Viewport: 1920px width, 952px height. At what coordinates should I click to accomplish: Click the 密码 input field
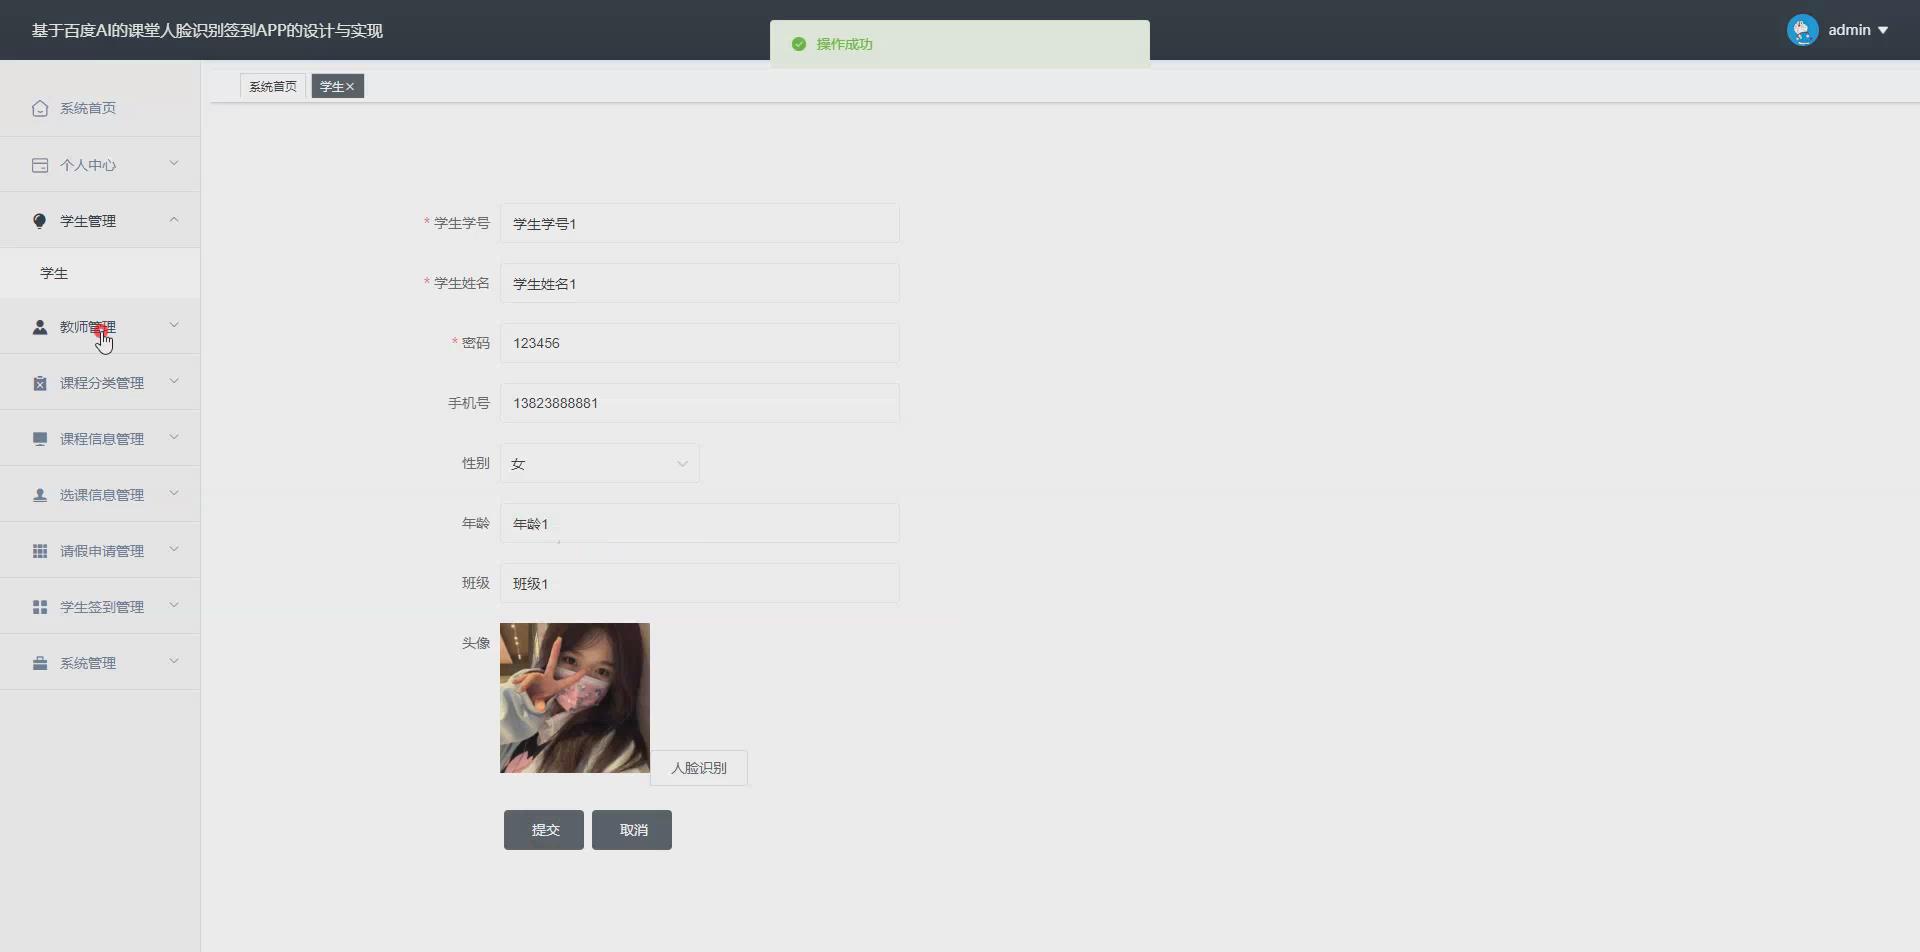tap(699, 343)
